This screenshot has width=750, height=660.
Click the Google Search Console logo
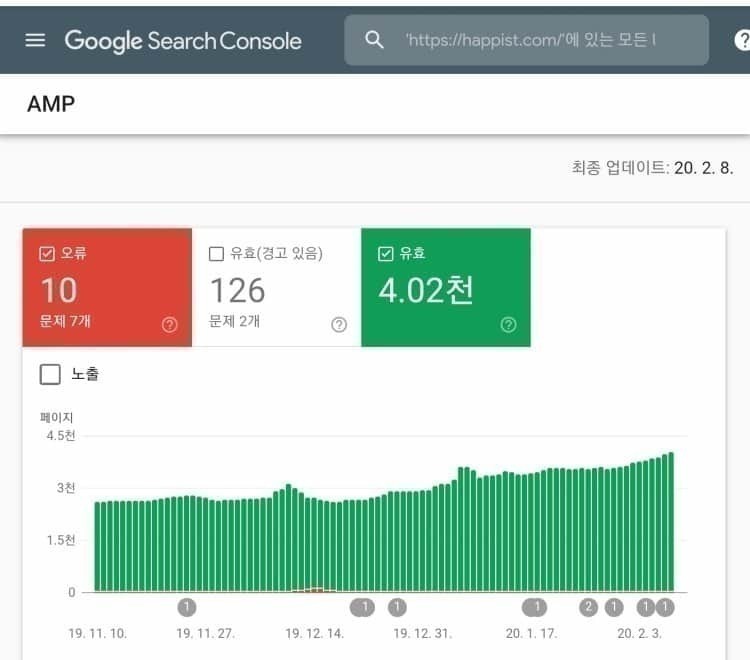point(183,40)
